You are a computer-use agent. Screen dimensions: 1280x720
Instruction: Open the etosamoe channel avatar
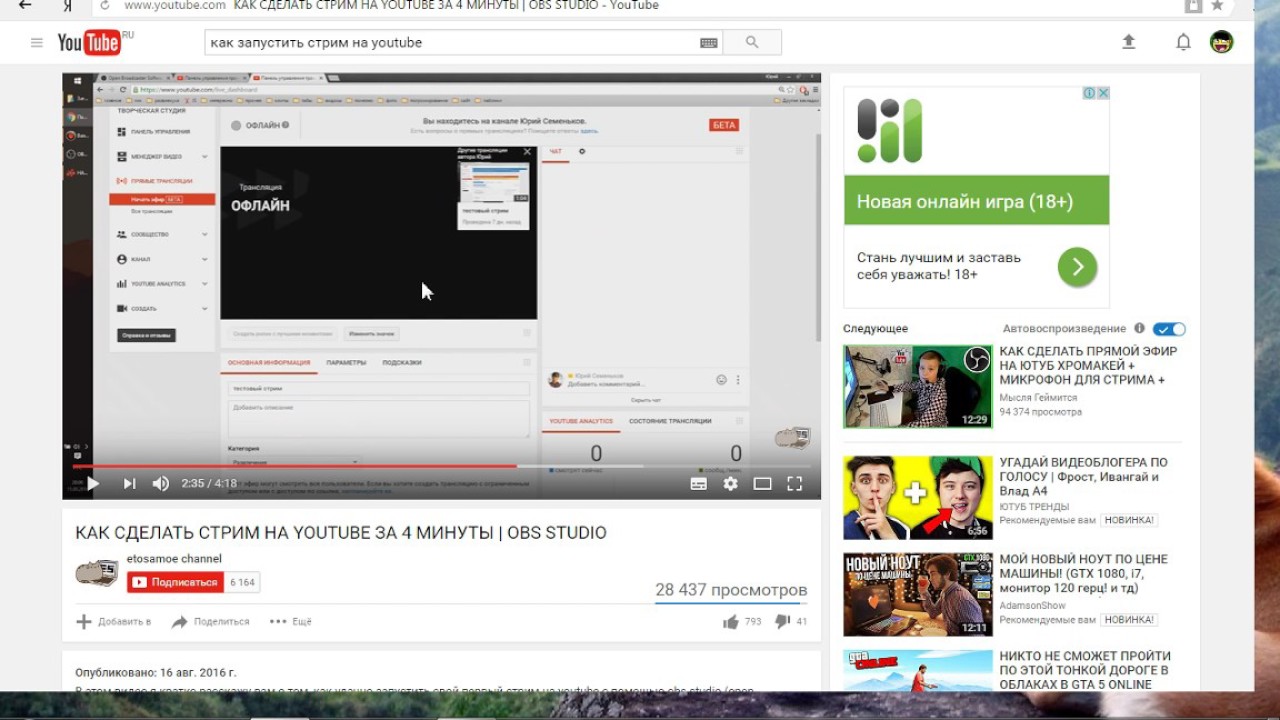tap(97, 573)
